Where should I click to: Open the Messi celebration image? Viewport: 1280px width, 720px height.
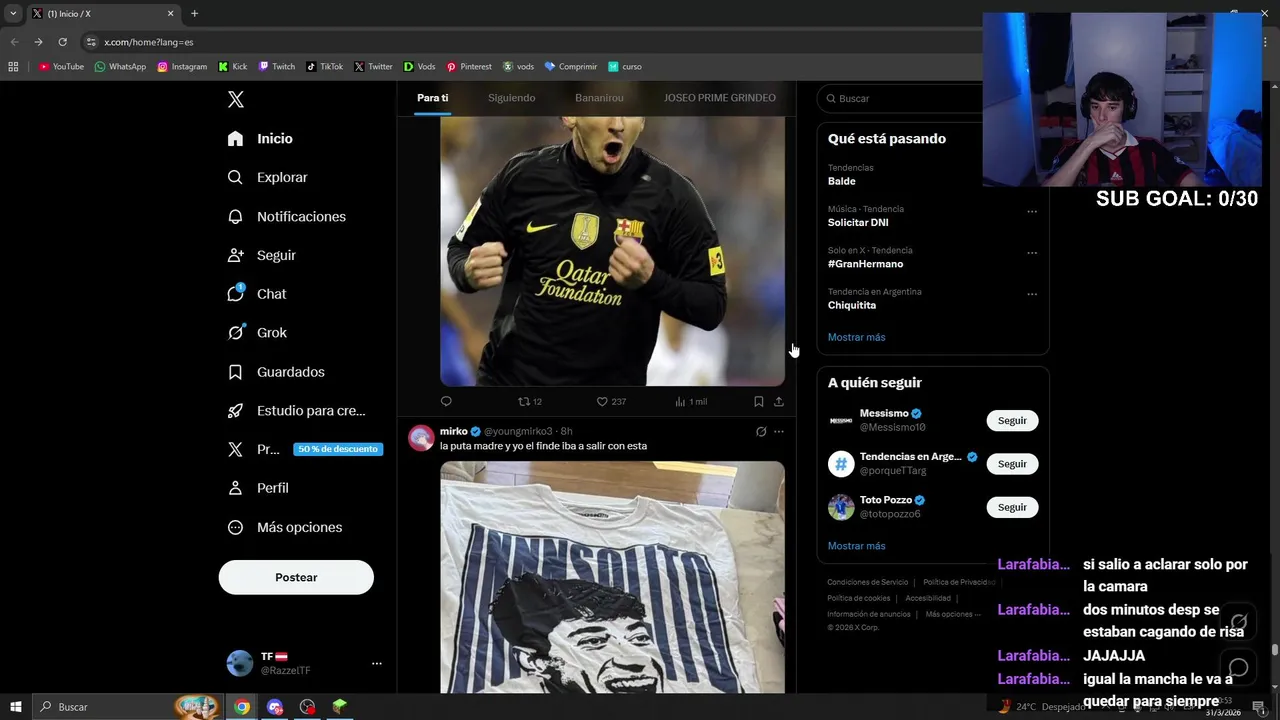(612, 250)
